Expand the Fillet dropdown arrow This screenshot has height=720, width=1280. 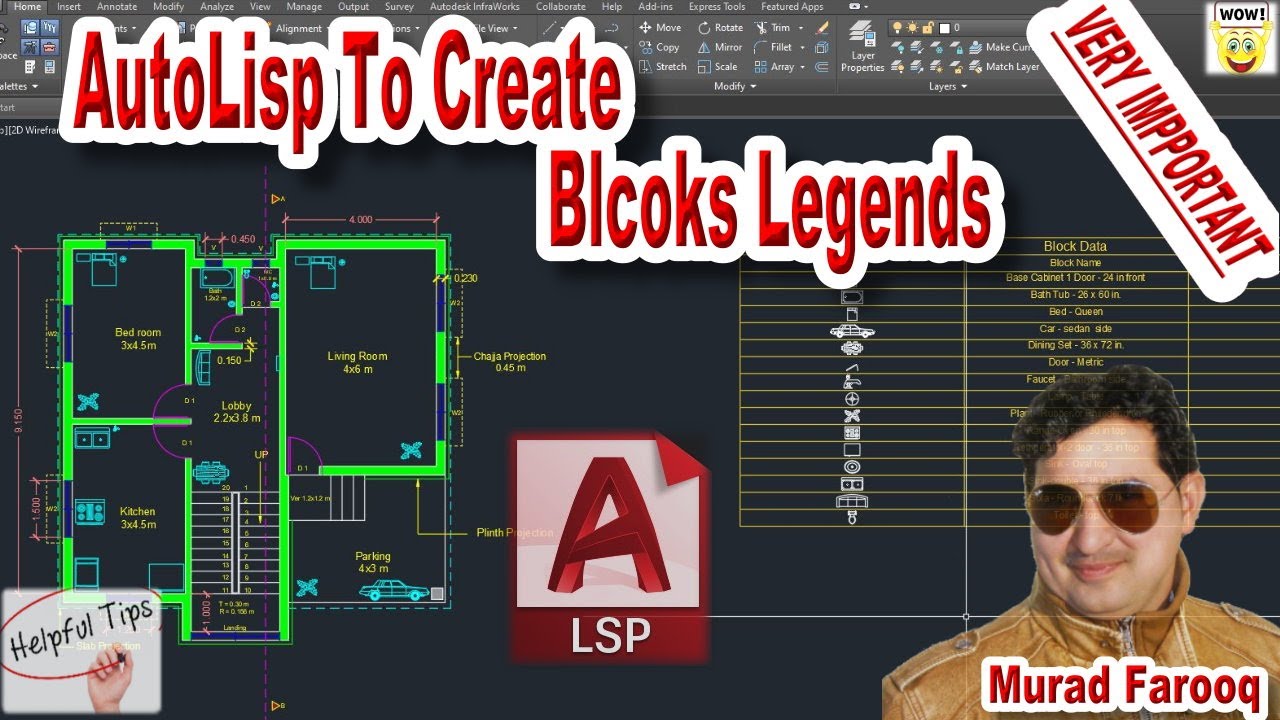click(802, 47)
